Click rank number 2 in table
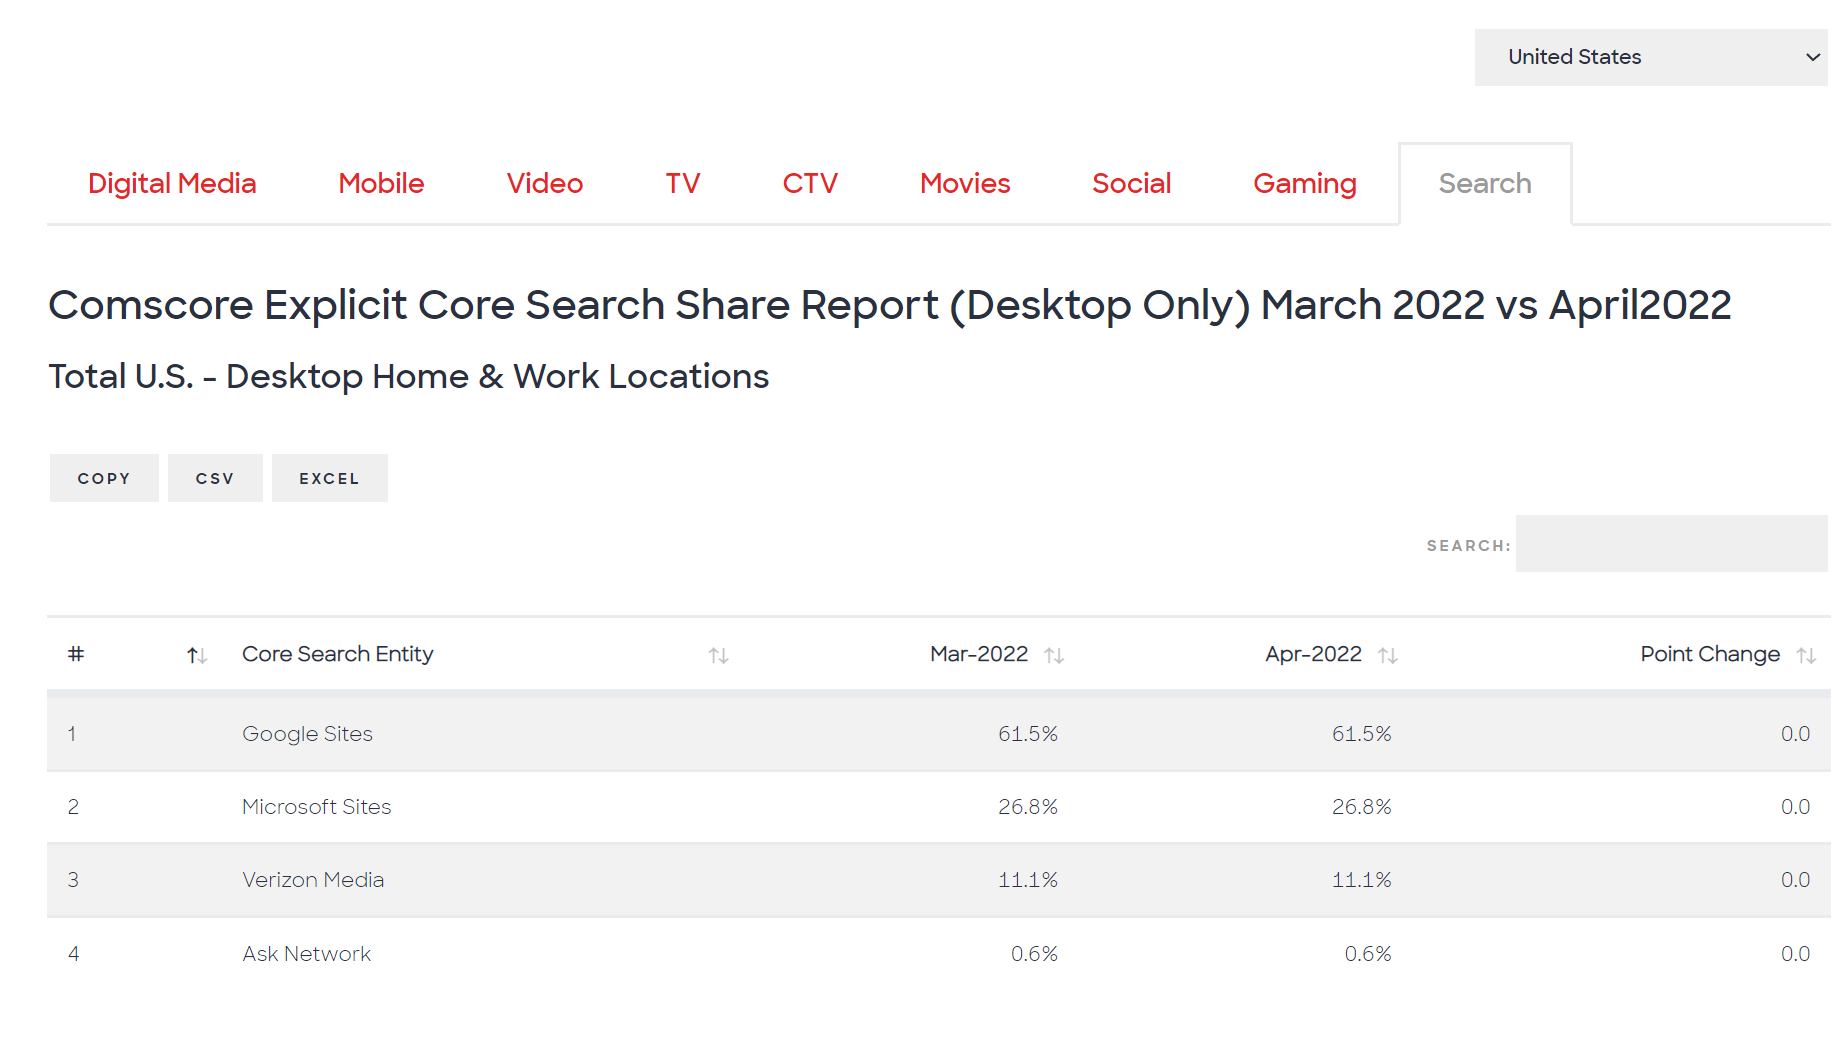The height and width of the screenshot is (1038, 1845). pyautogui.click(x=73, y=807)
